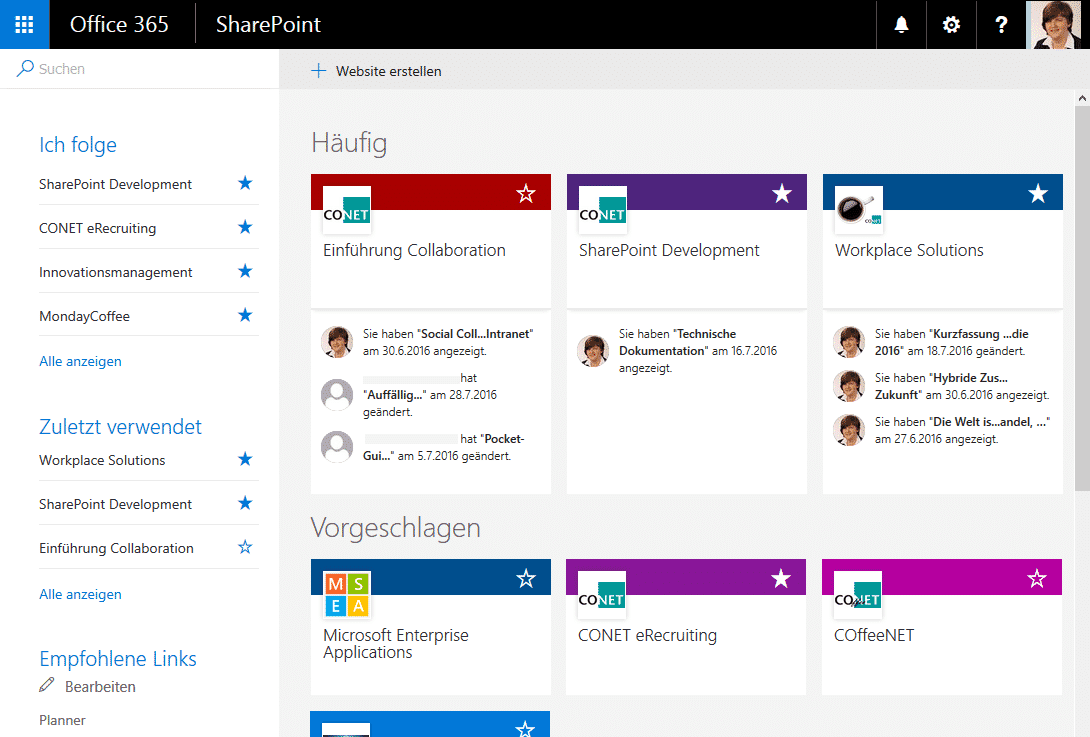Open the COffeeNET card title

coord(874,635)
